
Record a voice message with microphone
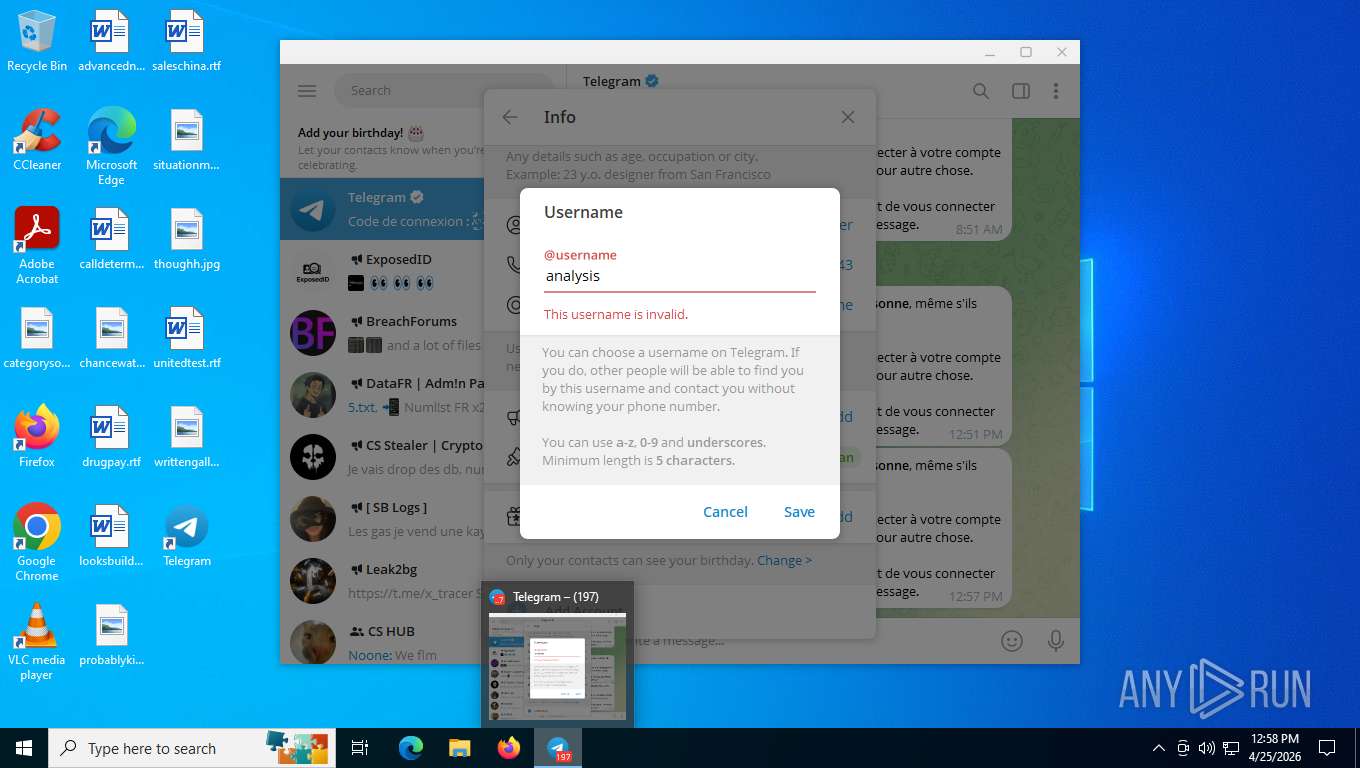(1055, 641)
